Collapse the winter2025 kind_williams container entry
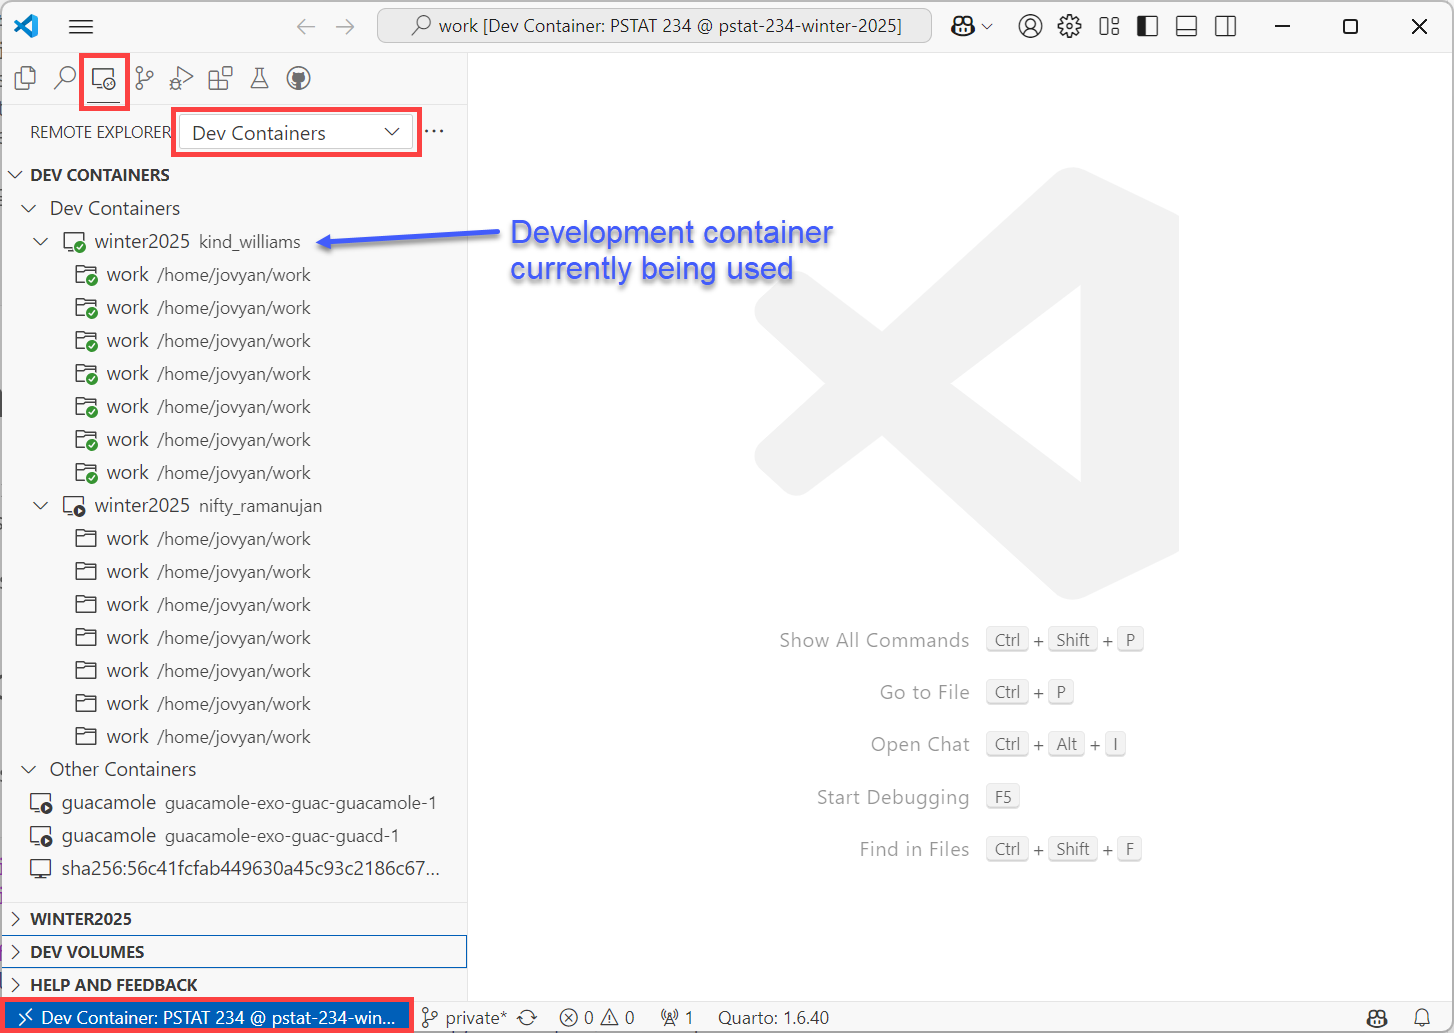This screenshot has width=1454, height=1033. coord(40,241)
